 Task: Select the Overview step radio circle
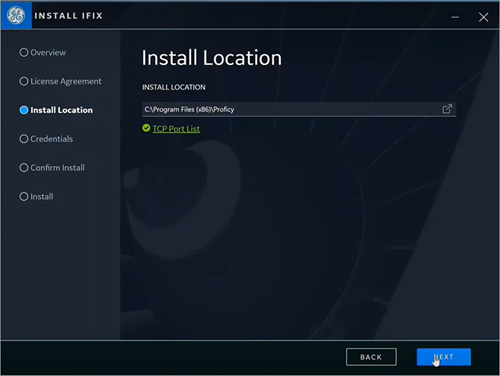(x=24, y=52)
